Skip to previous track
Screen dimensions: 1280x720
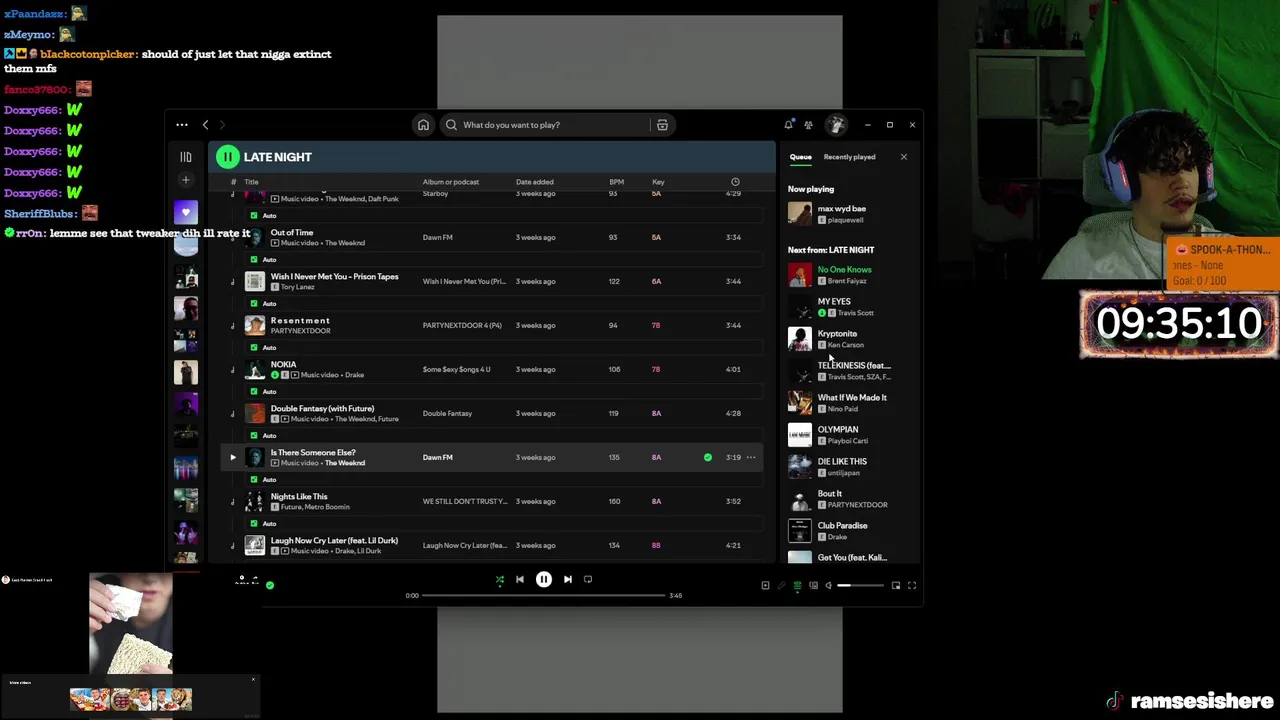[520, 579]
